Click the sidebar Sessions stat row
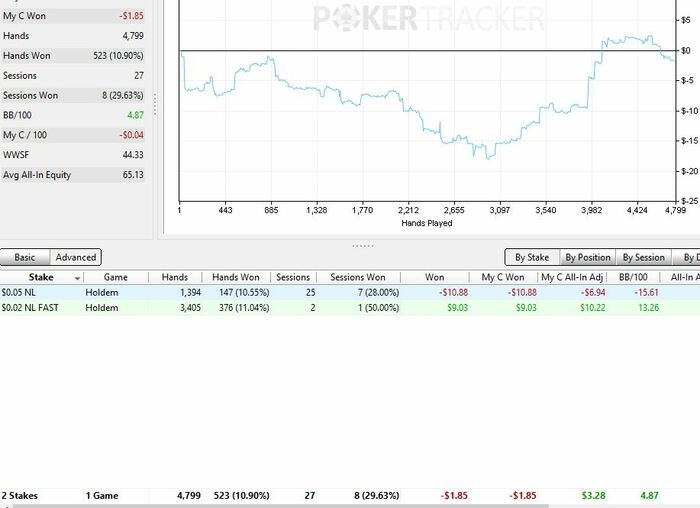This screenshot has width=700, height=508. coord(73,75)
